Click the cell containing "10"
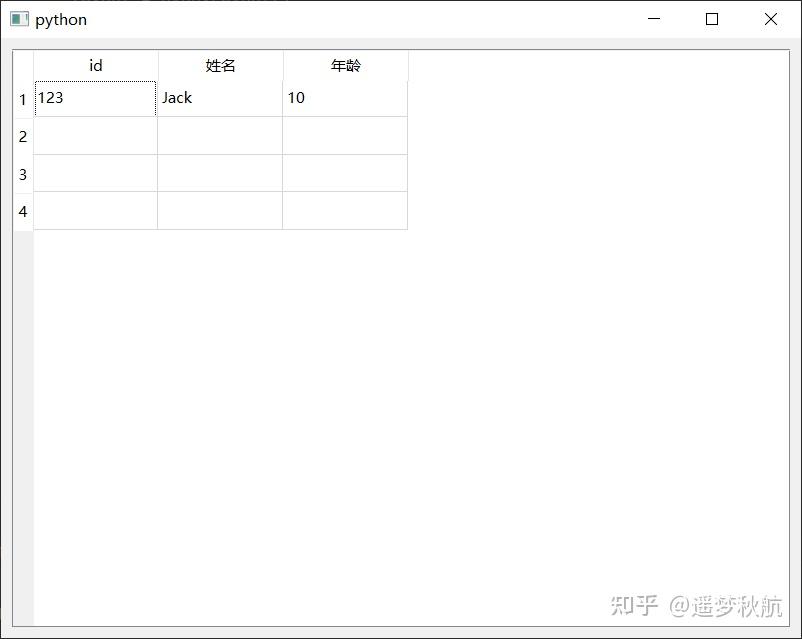This screenshot has width=802, height=639. pos(344,98)
